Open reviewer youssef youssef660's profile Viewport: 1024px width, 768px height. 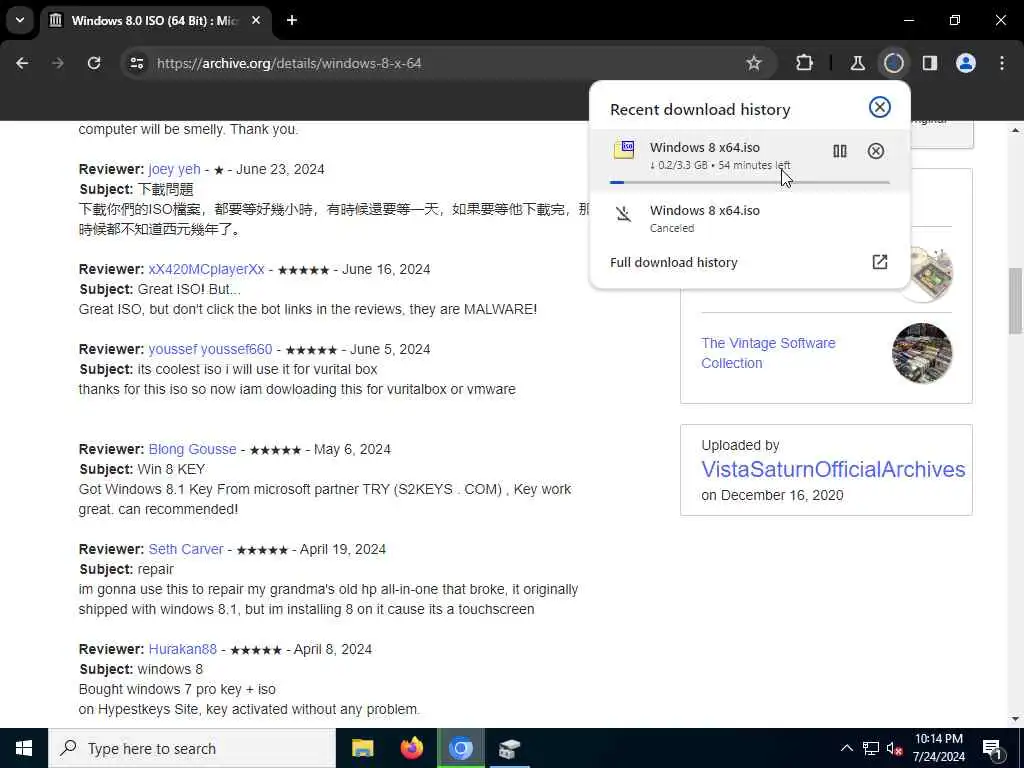210,349
